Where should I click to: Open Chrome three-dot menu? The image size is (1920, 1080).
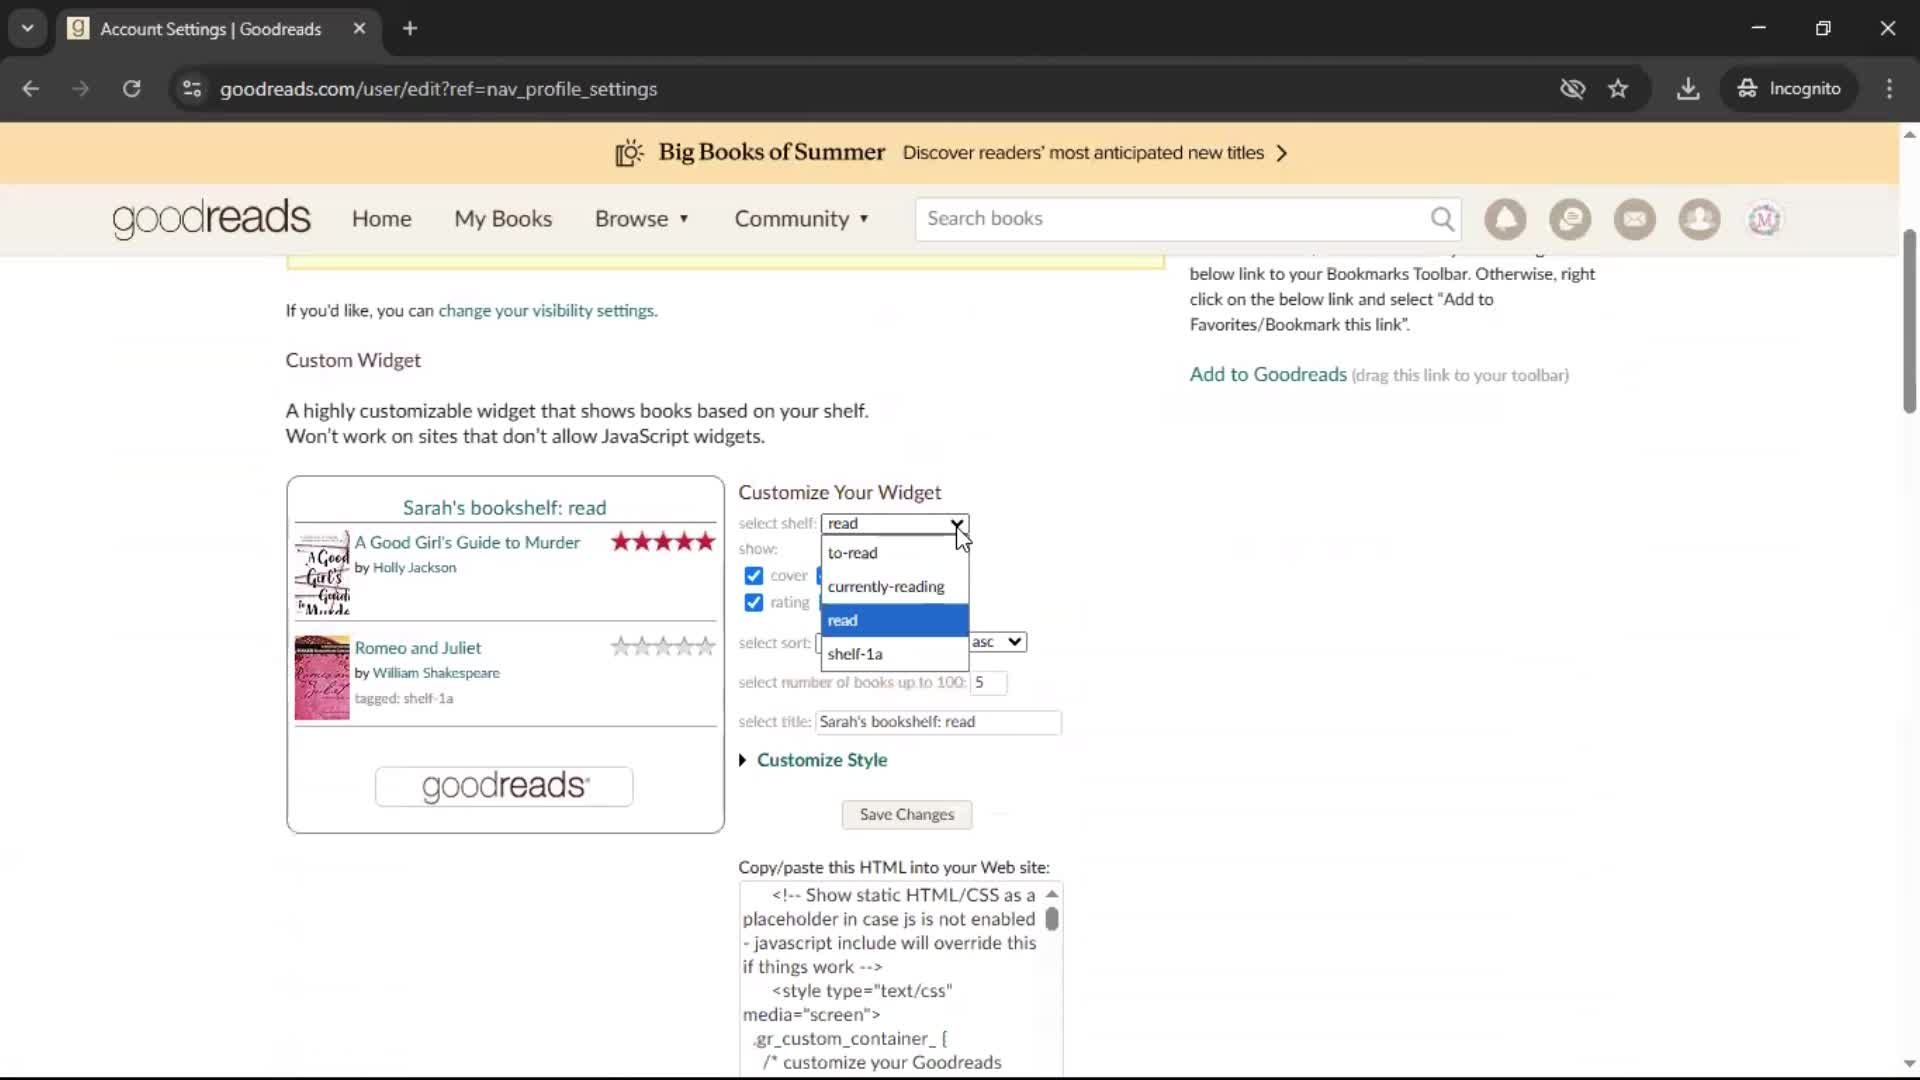tap(1889, 89)
